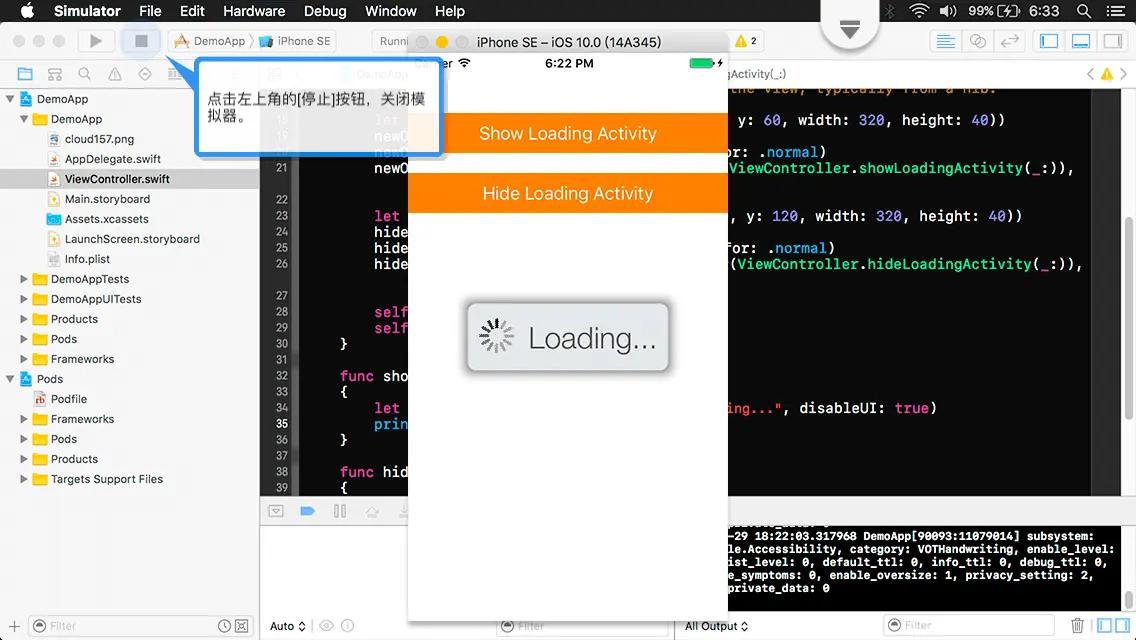Screen dimensions: 1136x640
Task: Tap Hide Loading Activity button
Action: point(567,194)
